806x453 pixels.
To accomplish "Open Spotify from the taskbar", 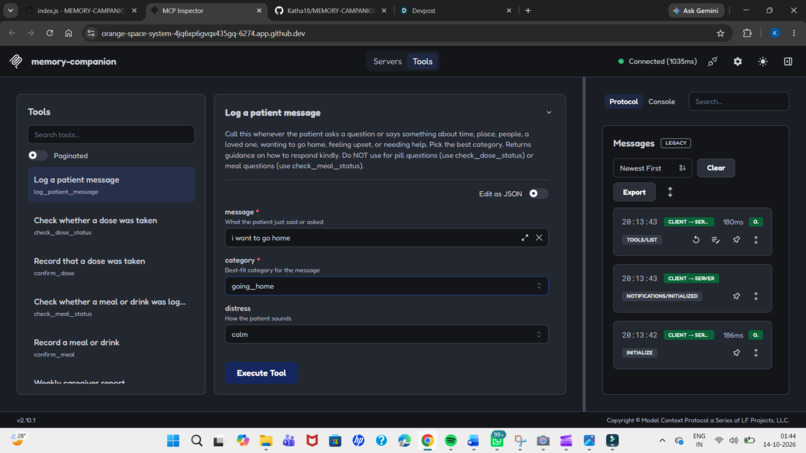I will pos(450,441).
